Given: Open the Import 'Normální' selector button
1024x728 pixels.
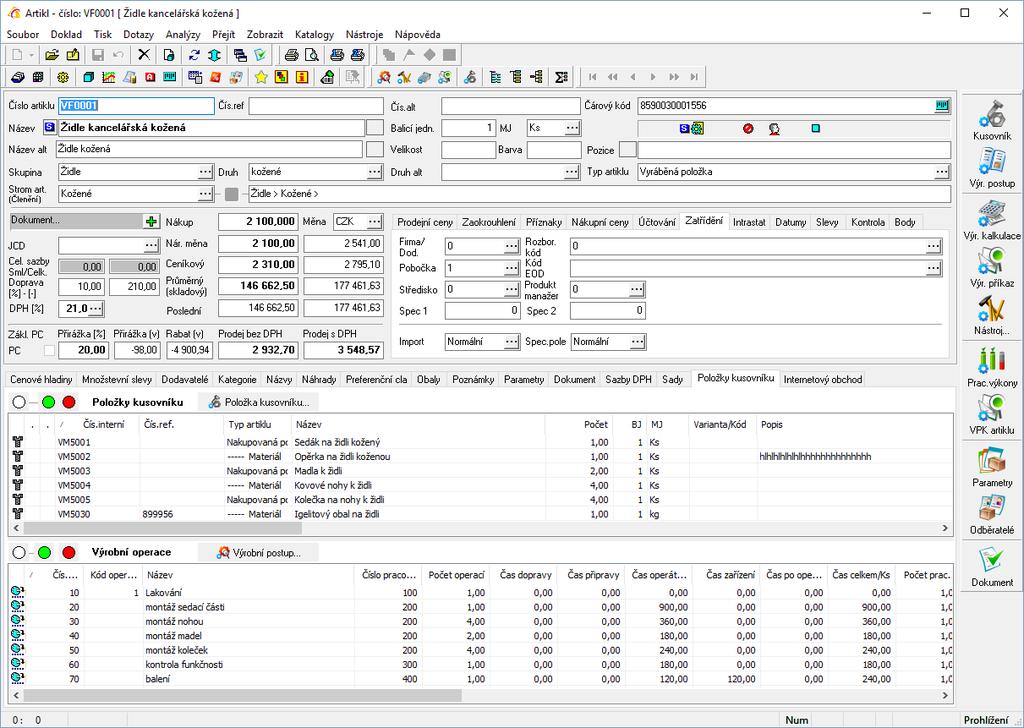Looking at the screenshot, I should 512,341.
